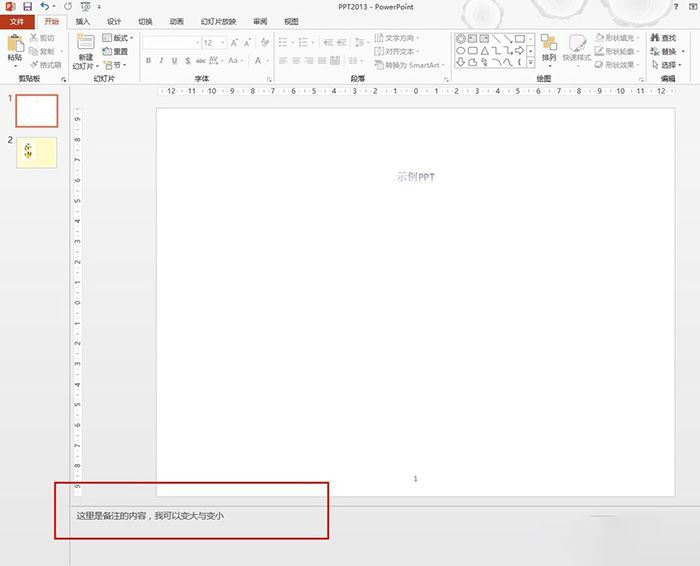Switch to the 视图 (View) tab
This screenshot has width=700, height=566.
coord(291,21)
